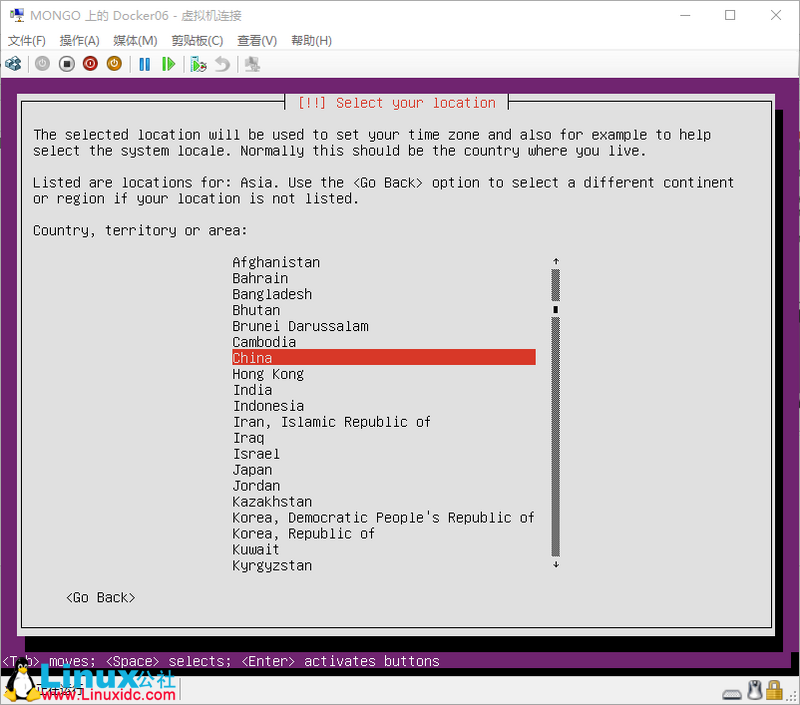The height and width of the screenshot is (705, 800).
Task: Select Japan from the country list
Action: (252, 469)
